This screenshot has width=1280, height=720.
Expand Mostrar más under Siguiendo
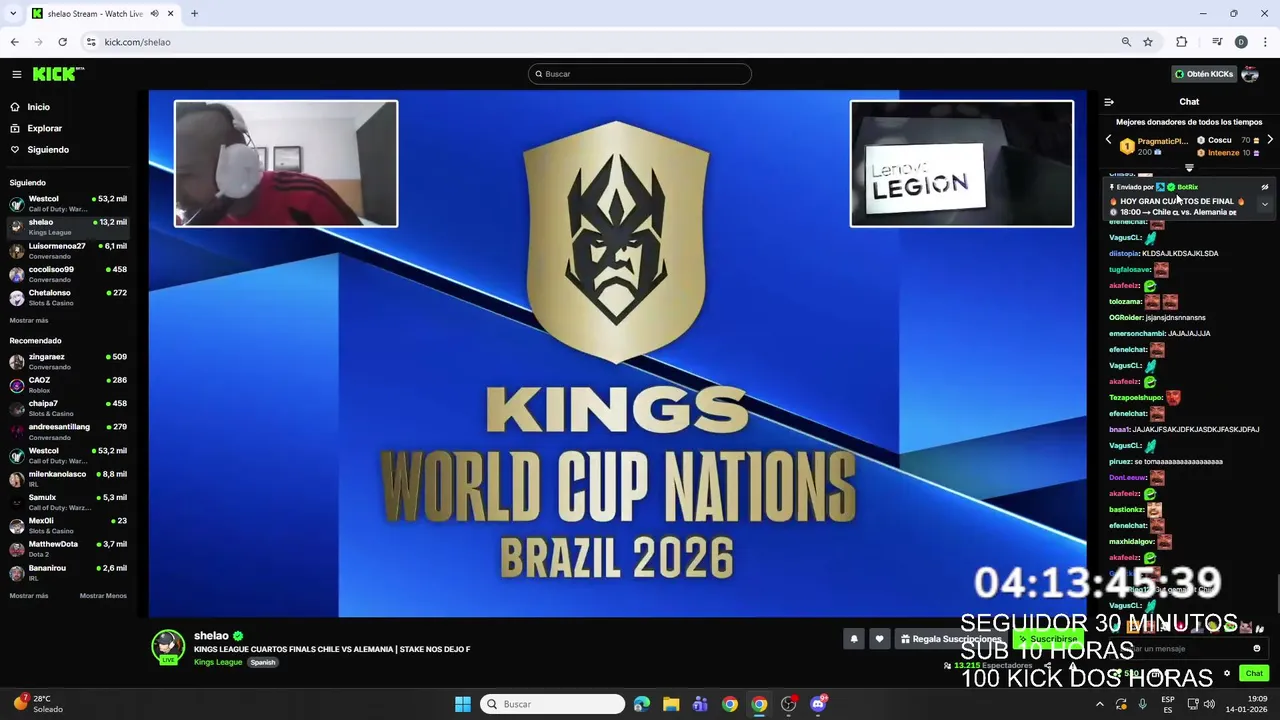(29, 320)
